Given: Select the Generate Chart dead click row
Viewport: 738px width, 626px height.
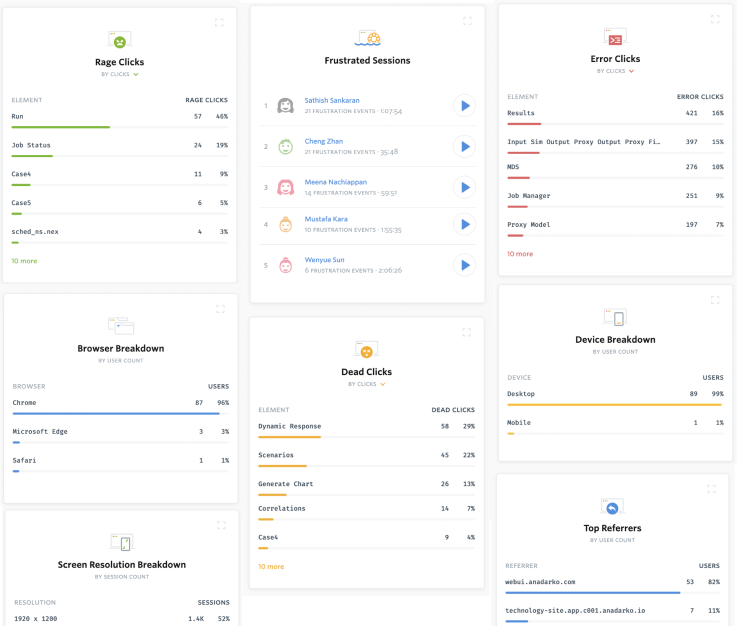Looking at the screenshot, I should click(x=367, y=488).
